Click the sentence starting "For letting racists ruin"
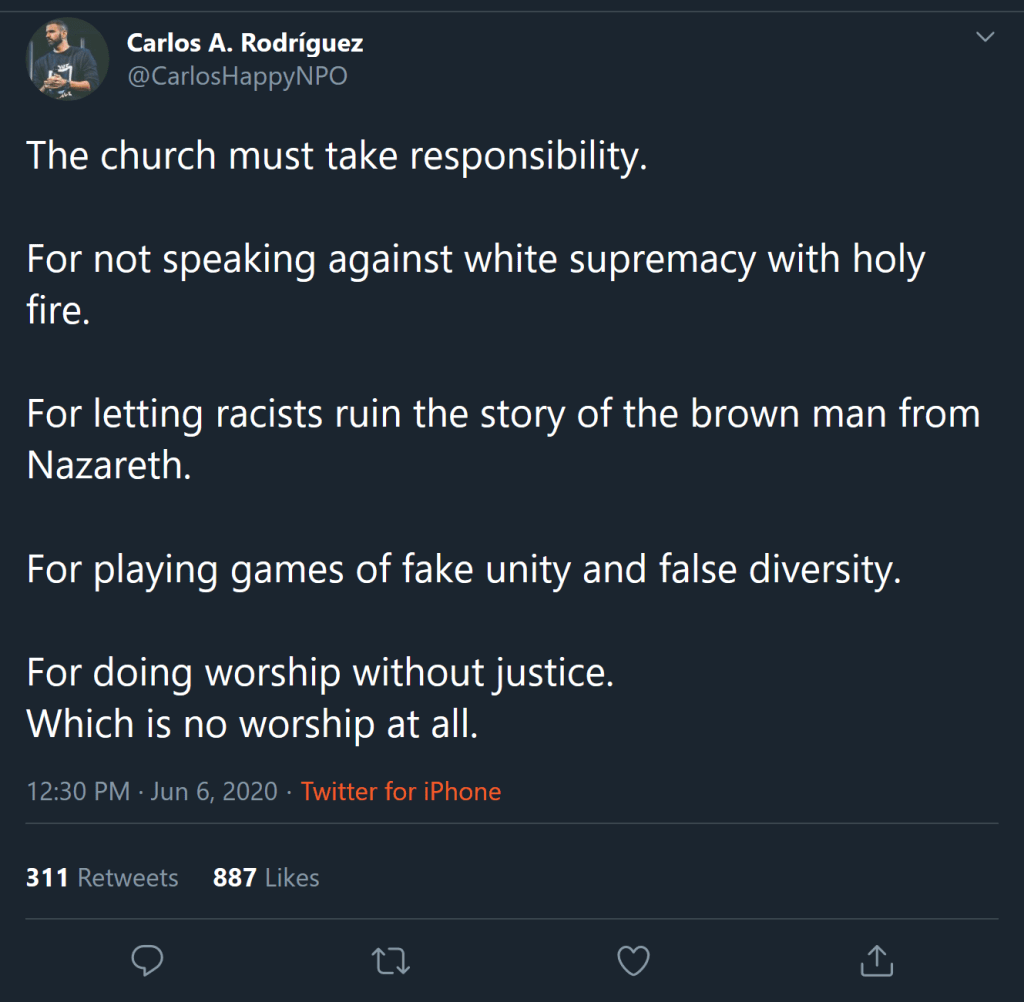1024x1002 pixels. pyautogui.click(x=503, y=414)
